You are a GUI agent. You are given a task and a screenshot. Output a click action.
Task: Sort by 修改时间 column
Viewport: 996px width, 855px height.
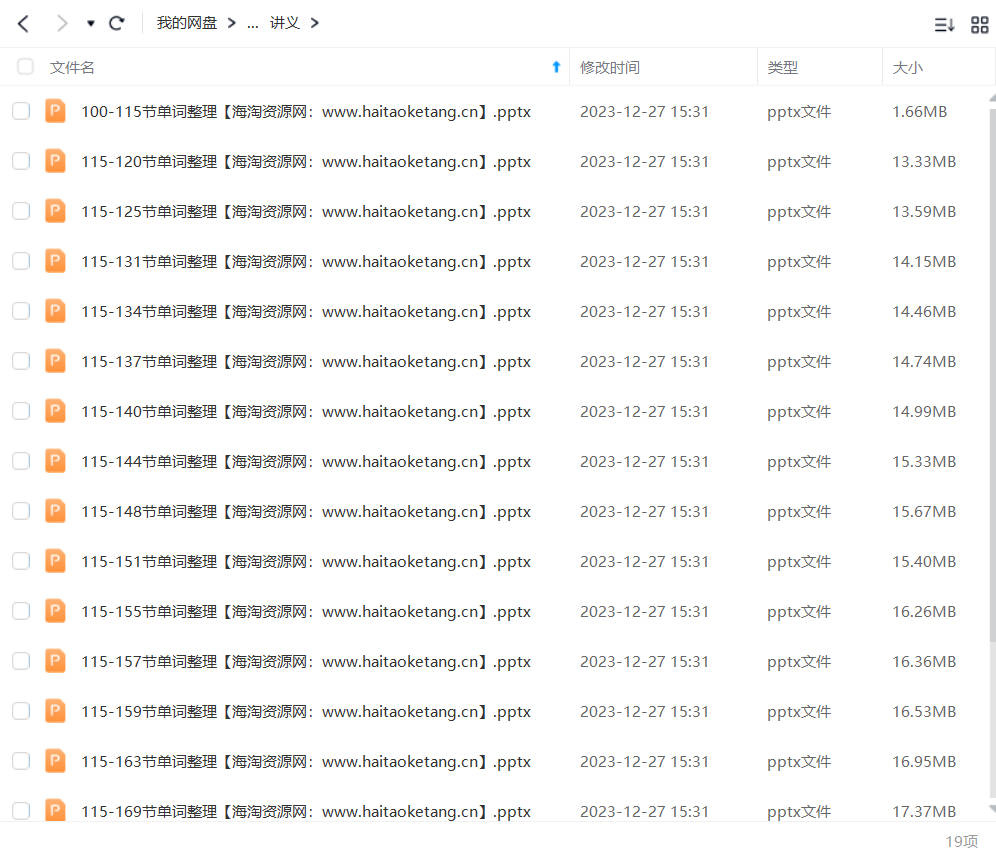610,67
